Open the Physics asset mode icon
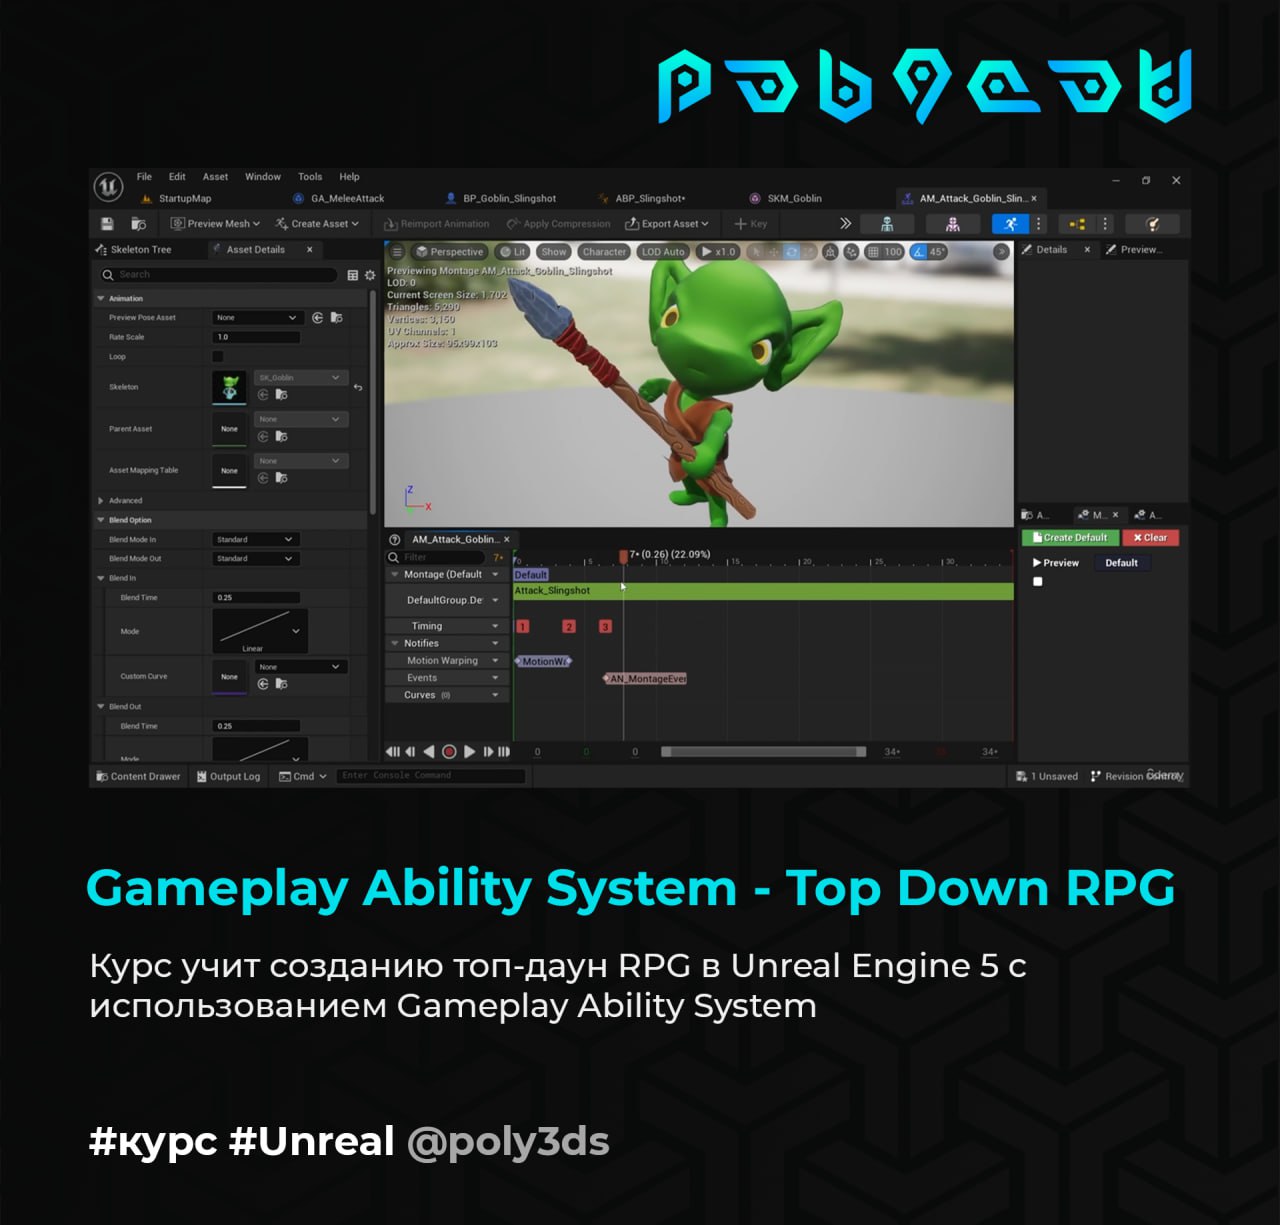This screenshot has width=1280, height=1225. point(1152,224)
